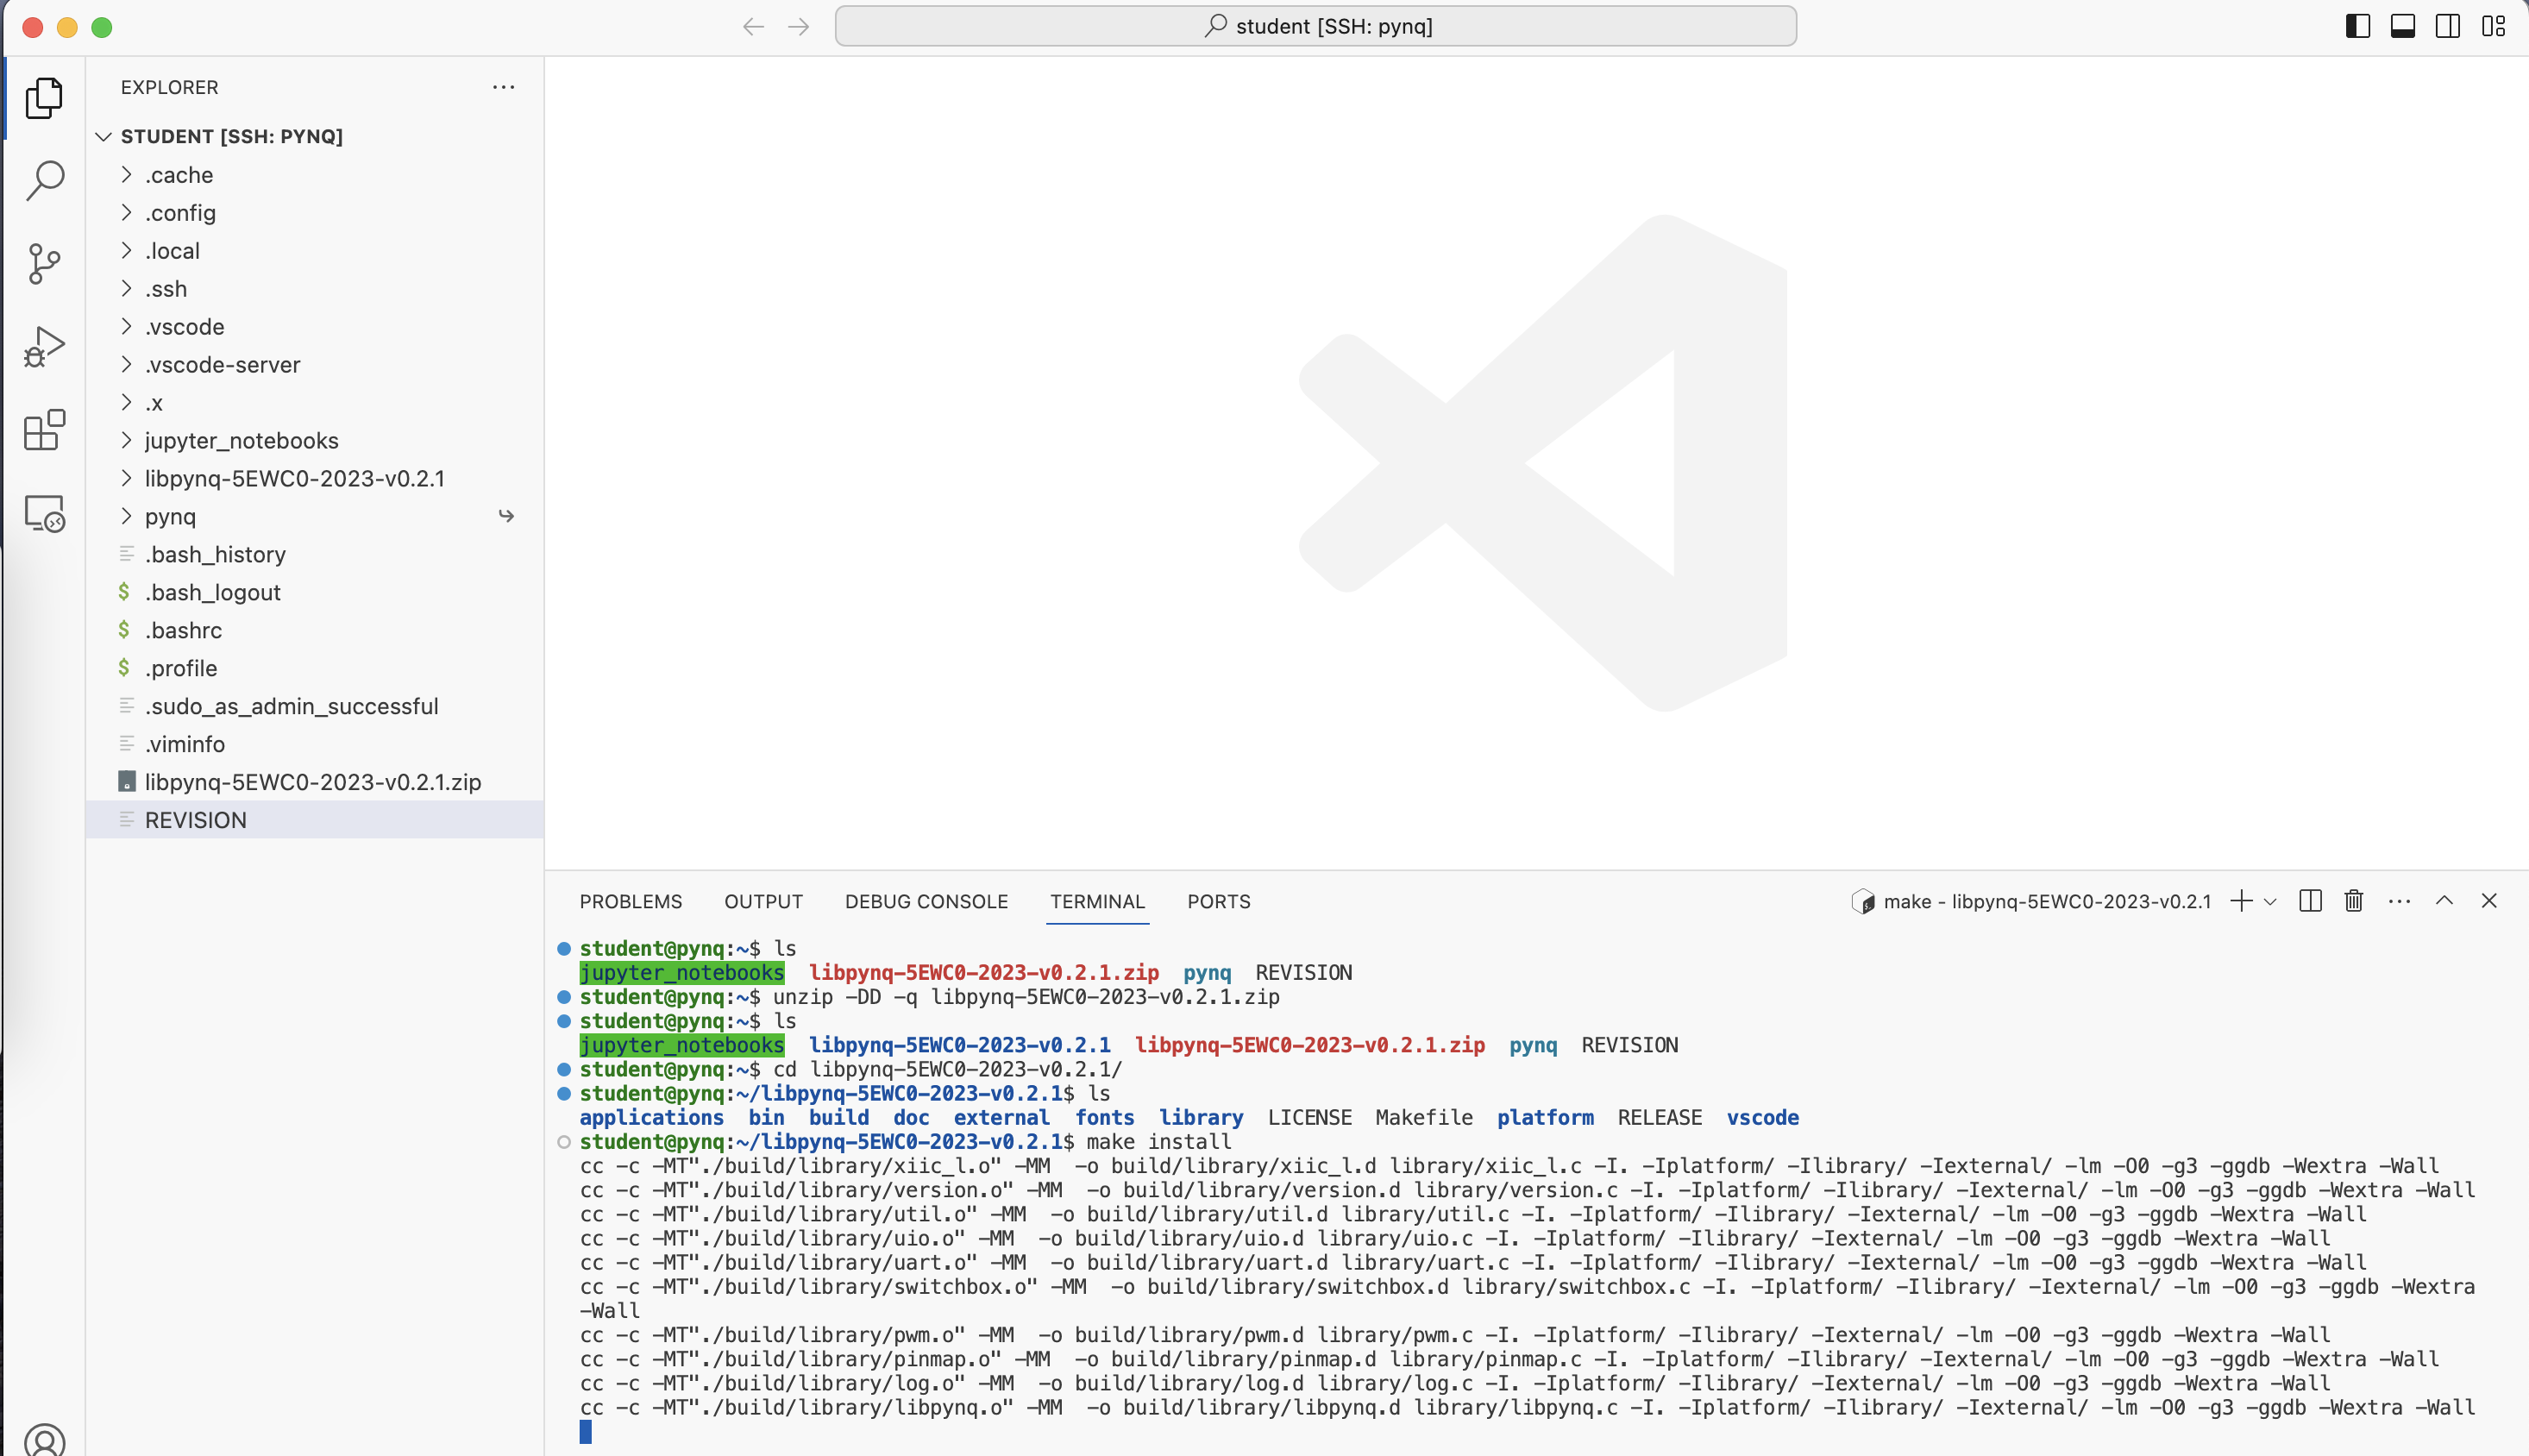Viewport: 2529px width, 1456px height.
Task: Expand the libpynq-5EWC0-2023-v0.2.1 folder
Action: [x=315, y=479]
